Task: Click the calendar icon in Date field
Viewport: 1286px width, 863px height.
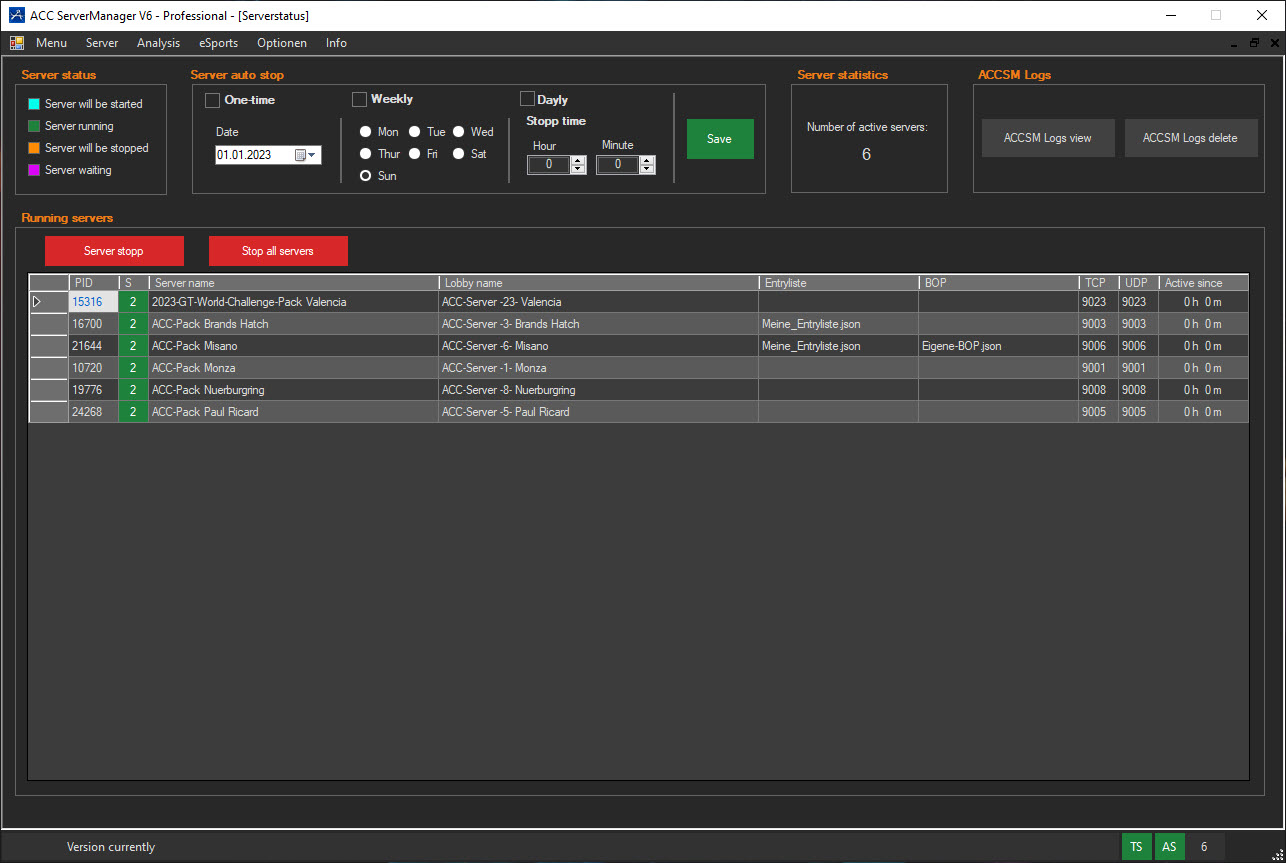Action: point(300,155)
